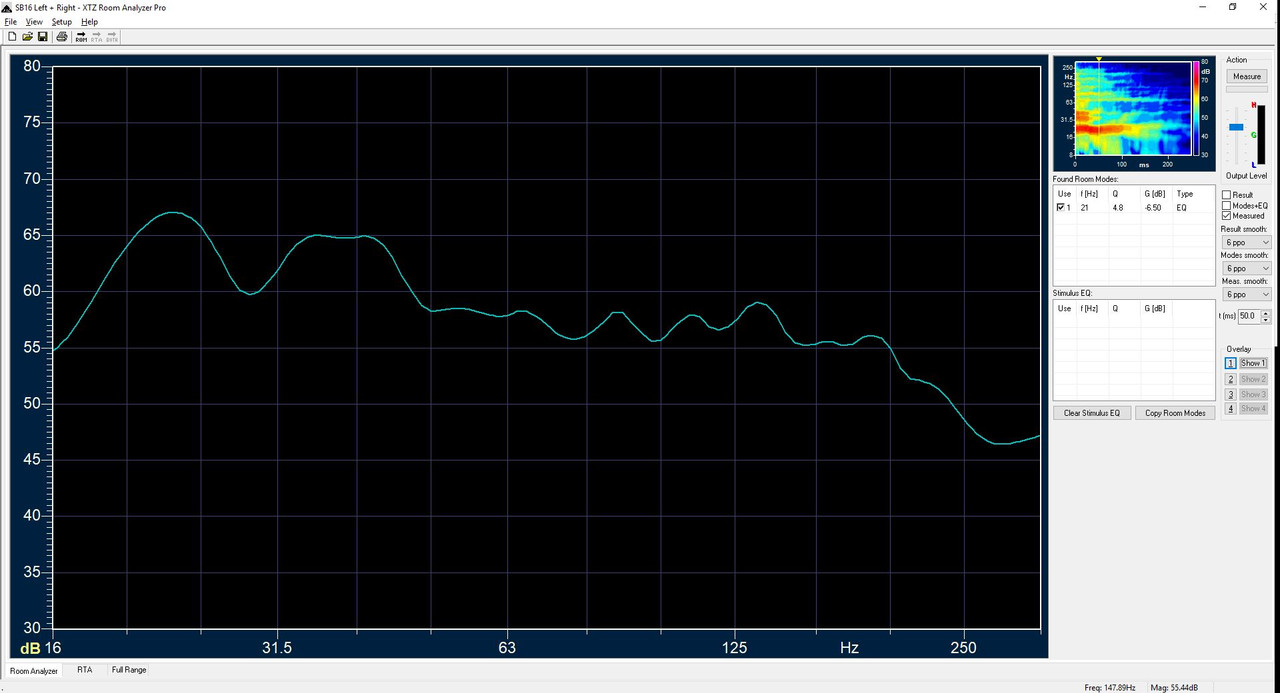
Task: Click the output level meter bar
Action: [1260, 133]
